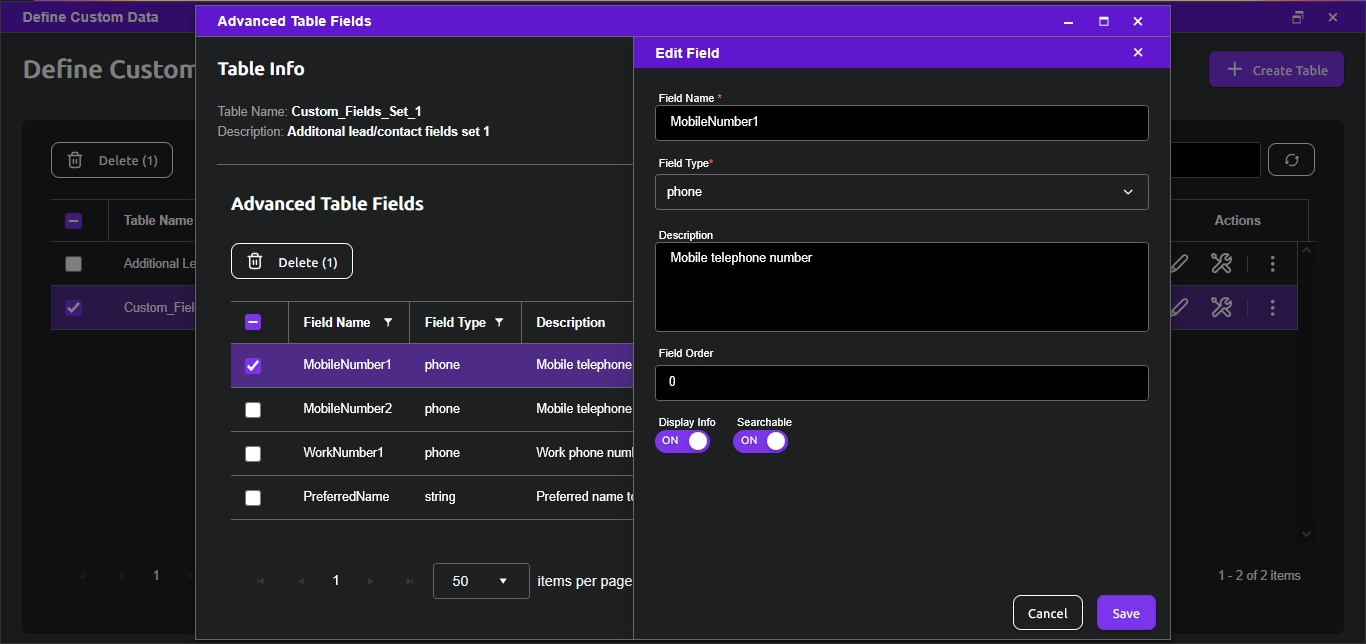Go to next page in Advanced Table Fields pager
Screen dimensions: 1366x644
pyautogui.click(x=371, y=581)
